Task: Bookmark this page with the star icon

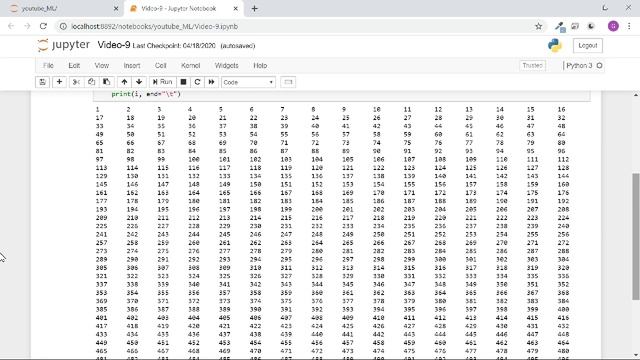Action: [538, 26]
